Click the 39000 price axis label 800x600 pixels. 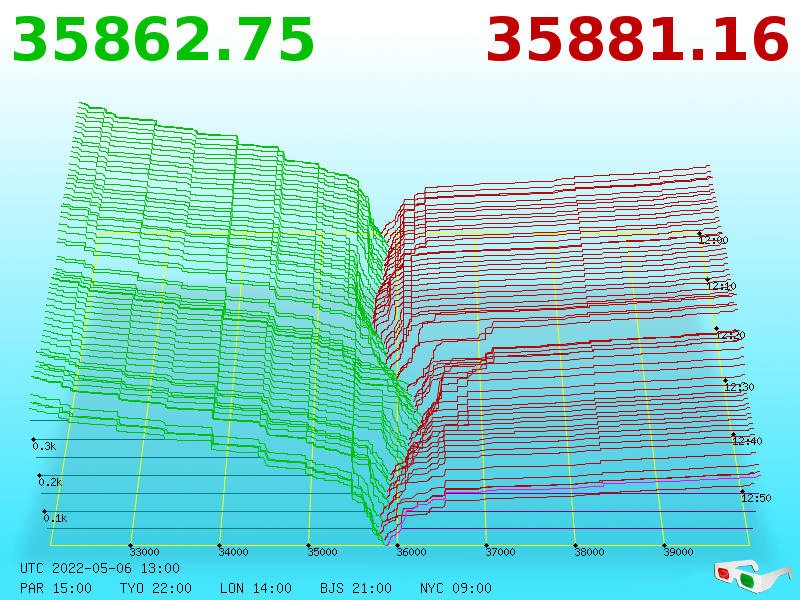tap(678, 552)
